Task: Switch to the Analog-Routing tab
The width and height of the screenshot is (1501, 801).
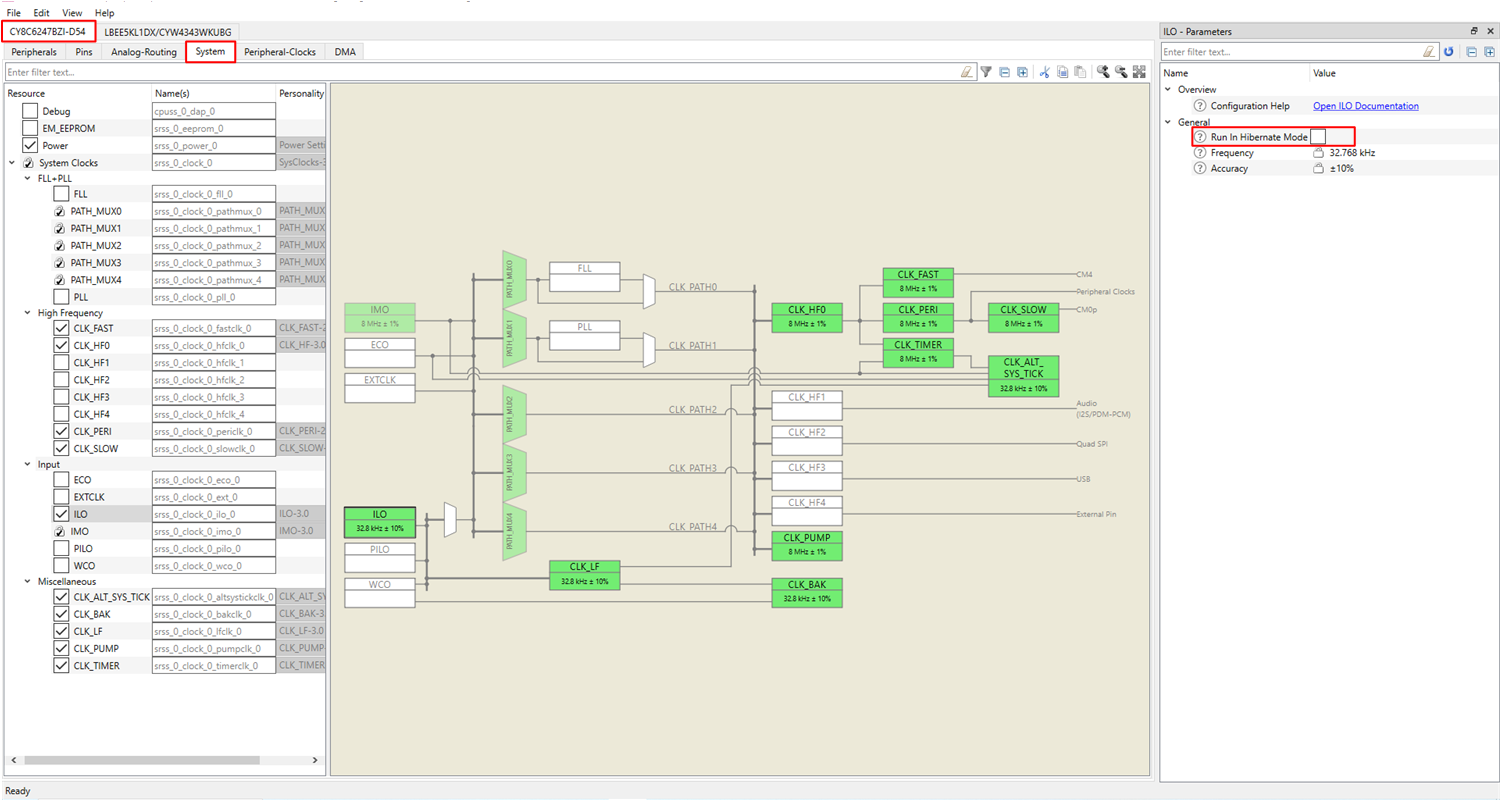Action: [x=144, y=51]
